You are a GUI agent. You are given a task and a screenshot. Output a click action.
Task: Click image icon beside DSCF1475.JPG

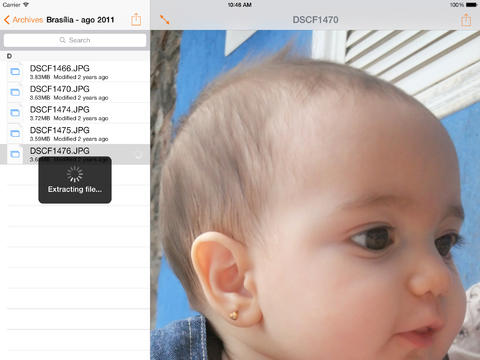(15, 134)
